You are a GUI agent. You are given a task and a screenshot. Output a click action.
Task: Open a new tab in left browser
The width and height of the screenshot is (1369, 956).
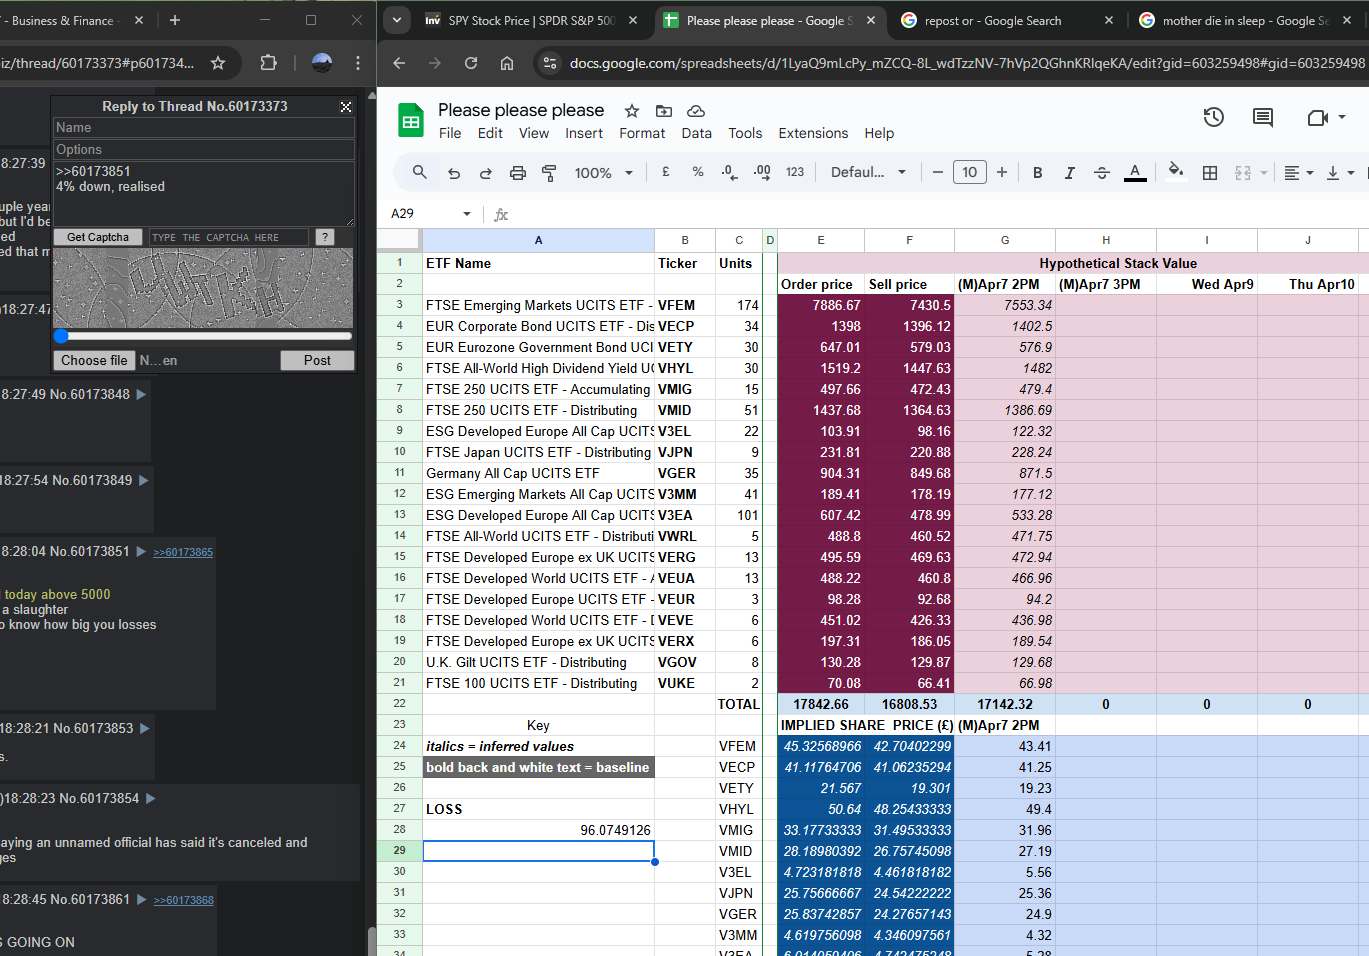pos(175,20)
